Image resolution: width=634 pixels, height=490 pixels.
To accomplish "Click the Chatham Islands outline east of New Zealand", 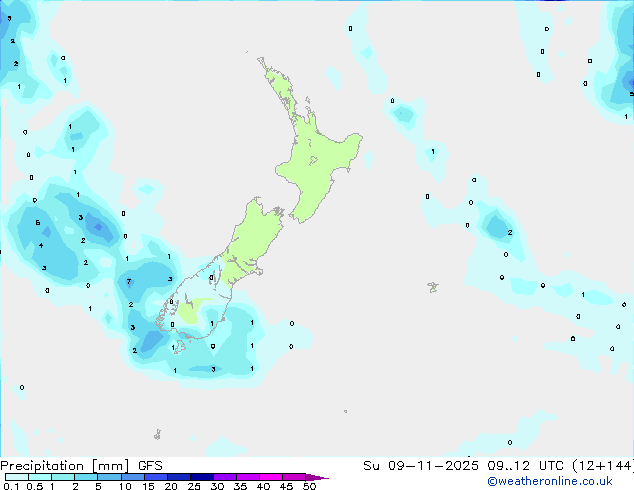I will click(x=433, y=287).
